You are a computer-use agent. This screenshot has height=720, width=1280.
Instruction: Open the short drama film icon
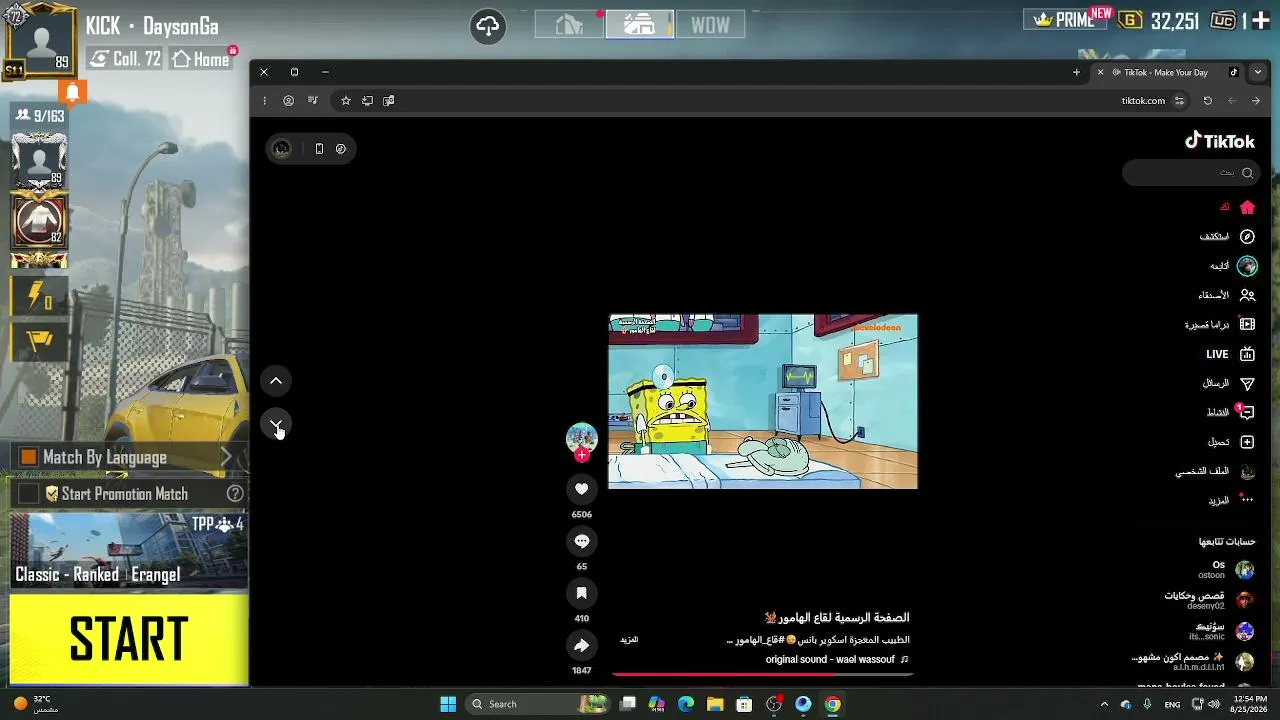(1247, 324)
